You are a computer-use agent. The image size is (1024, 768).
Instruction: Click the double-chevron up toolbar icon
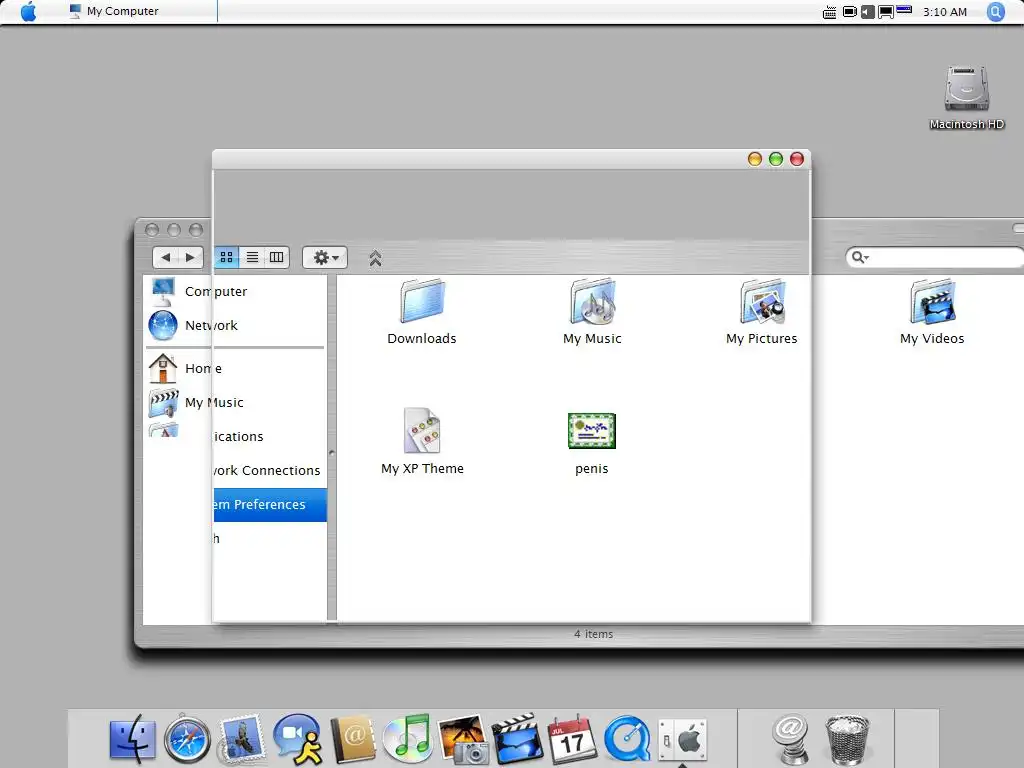(375, 259)
